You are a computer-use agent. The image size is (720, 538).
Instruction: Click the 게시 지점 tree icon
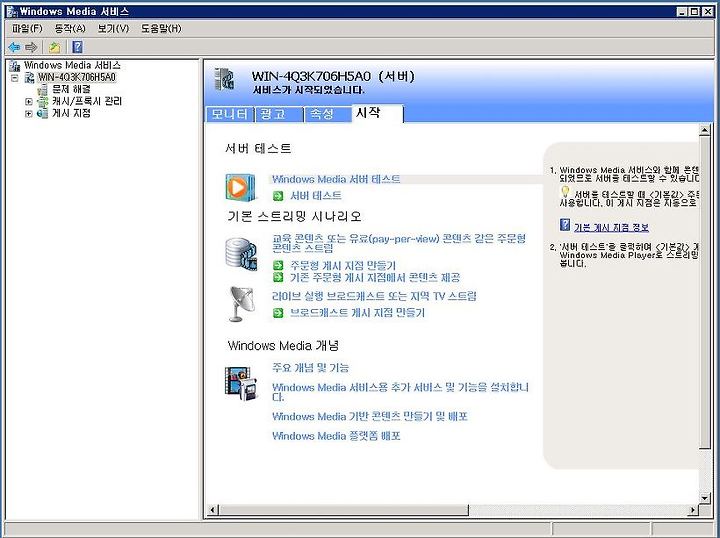point(42,113)
